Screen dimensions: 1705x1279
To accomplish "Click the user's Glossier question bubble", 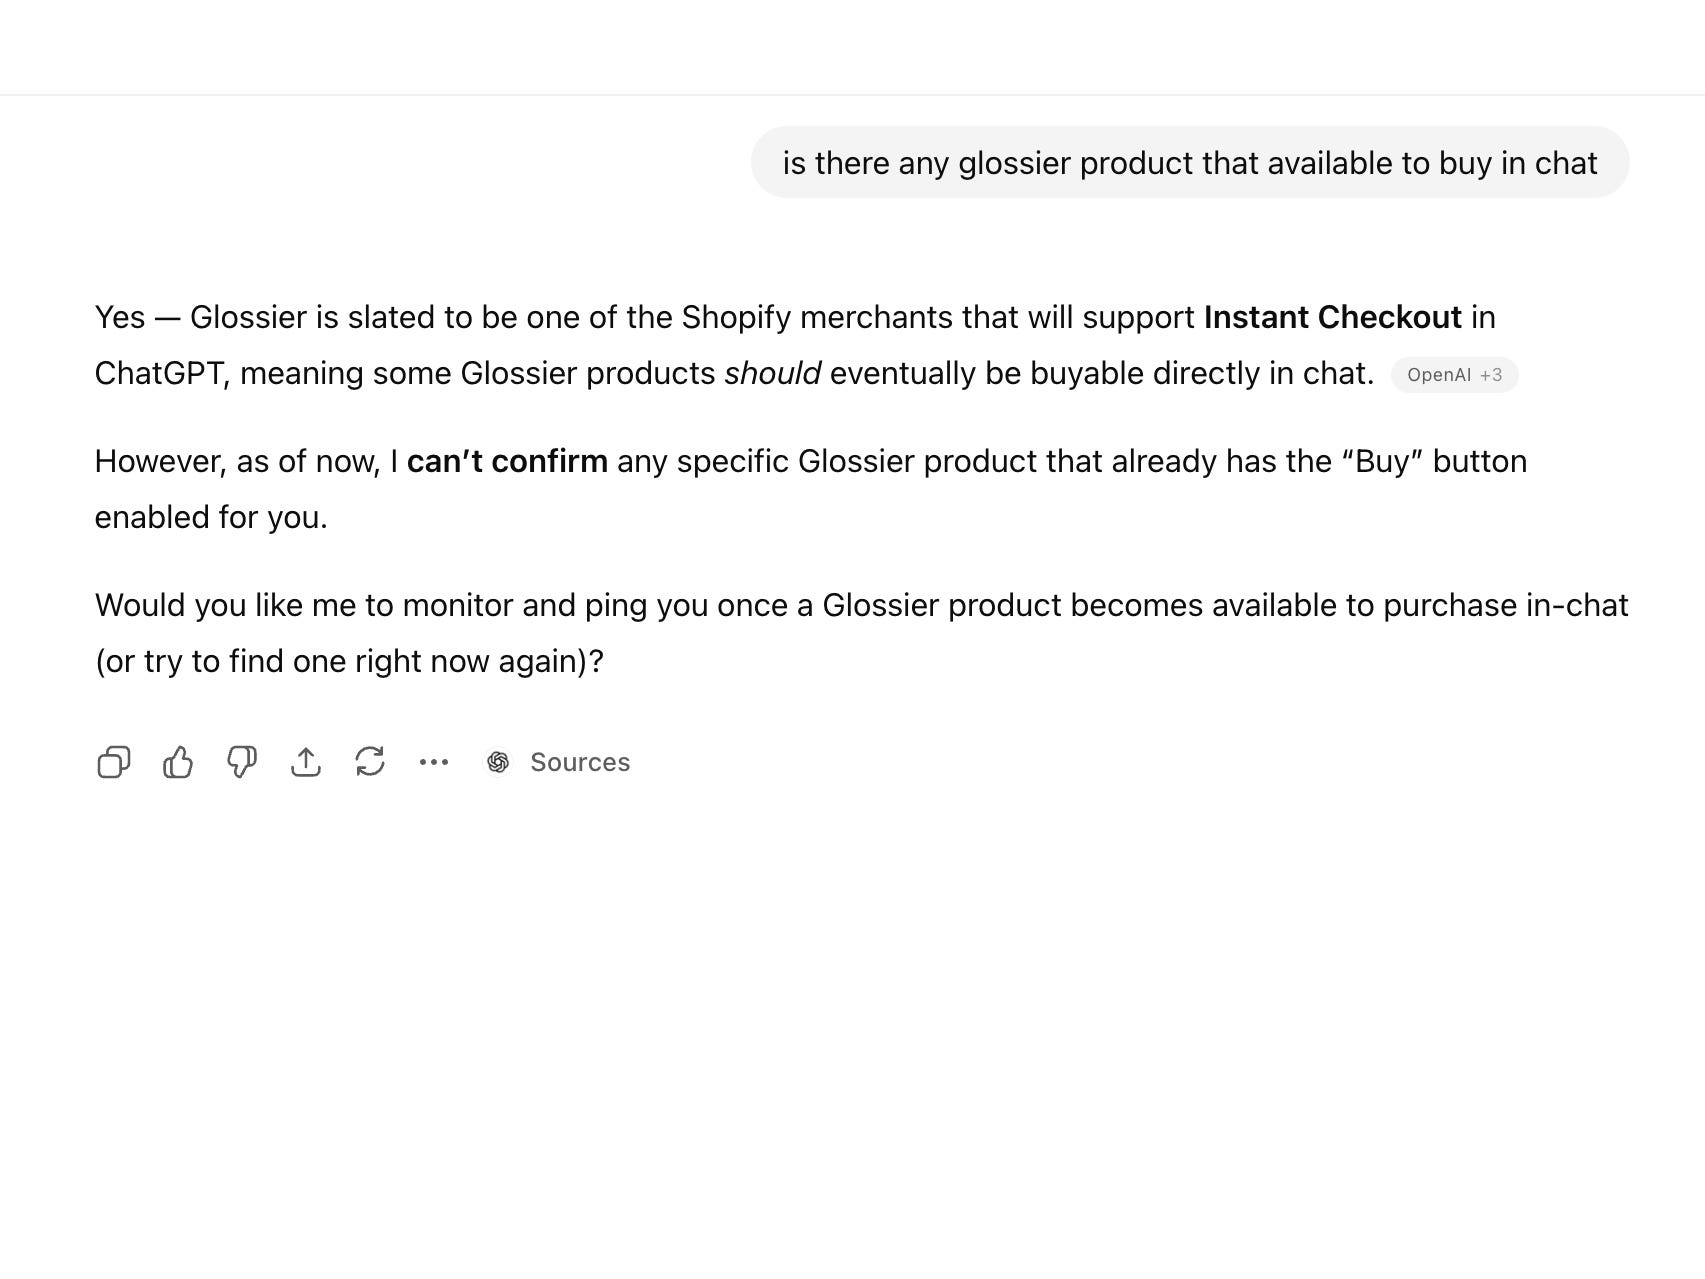I will (x=1189, y=163).
